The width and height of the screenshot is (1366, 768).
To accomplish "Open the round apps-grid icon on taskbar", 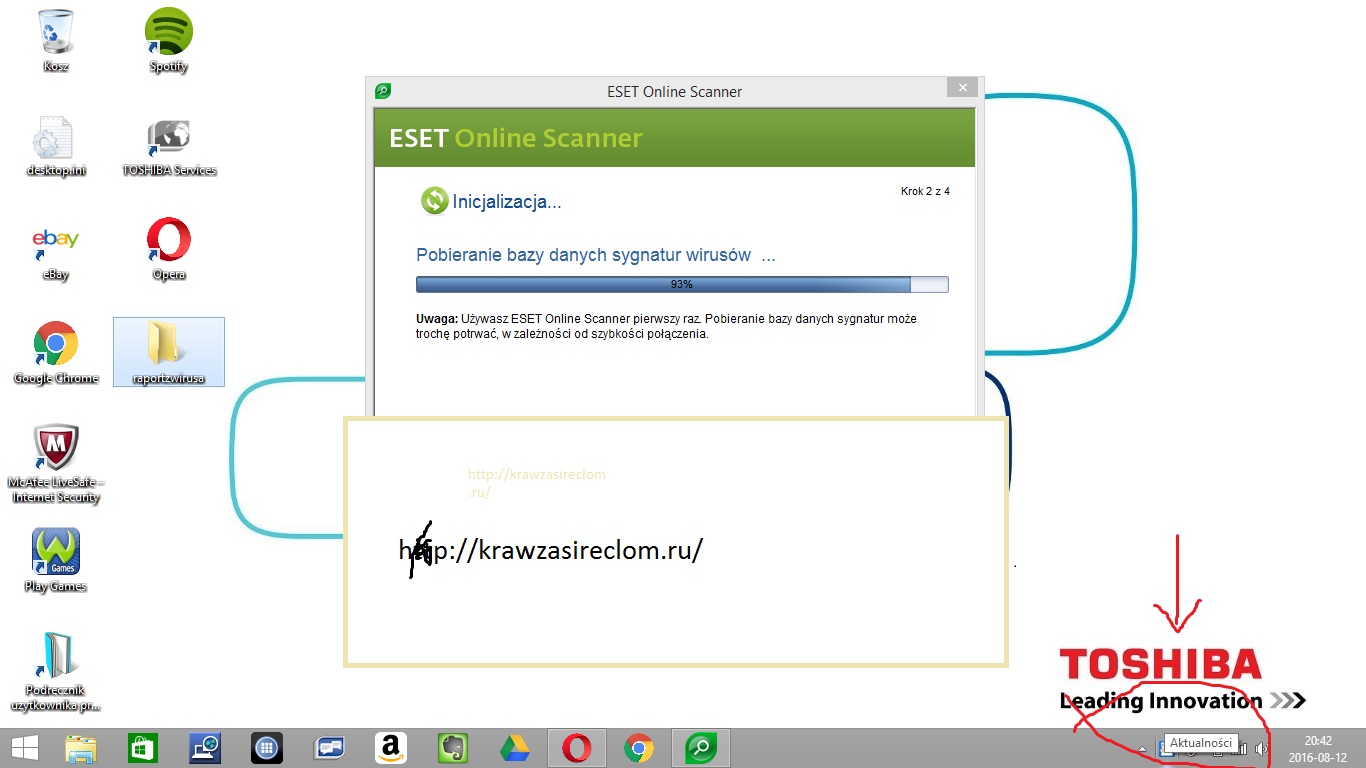I will pyautogui.click(x=267, y=748).
